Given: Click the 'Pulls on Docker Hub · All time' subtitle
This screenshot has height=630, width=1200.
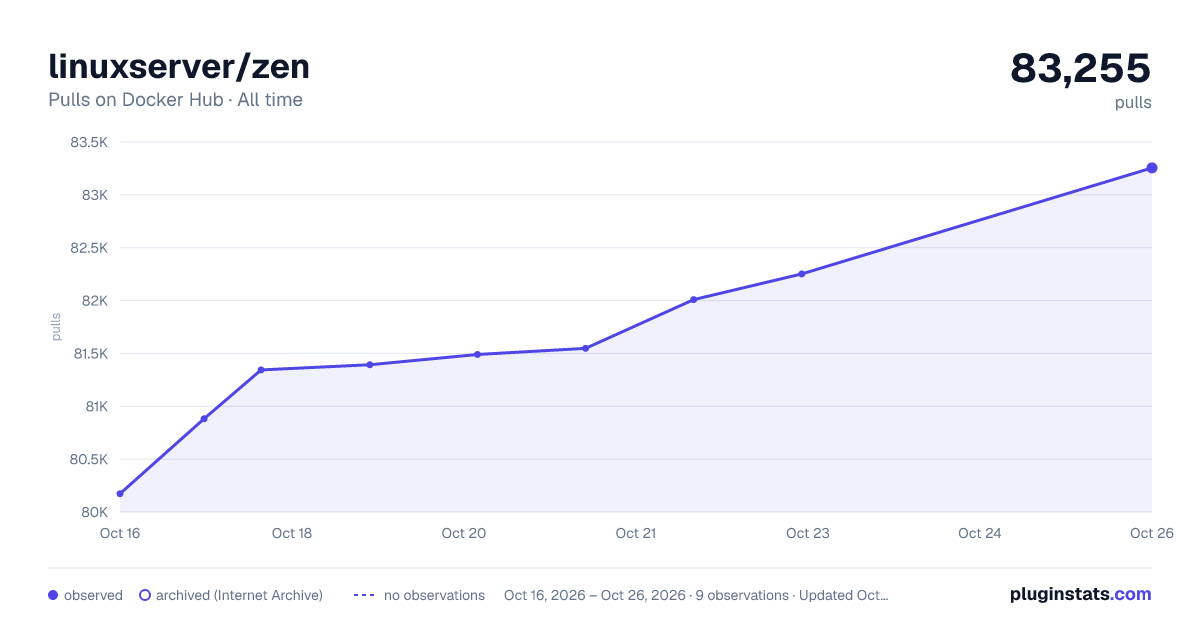Looking at the screenshot, I should tap(175, 100).
